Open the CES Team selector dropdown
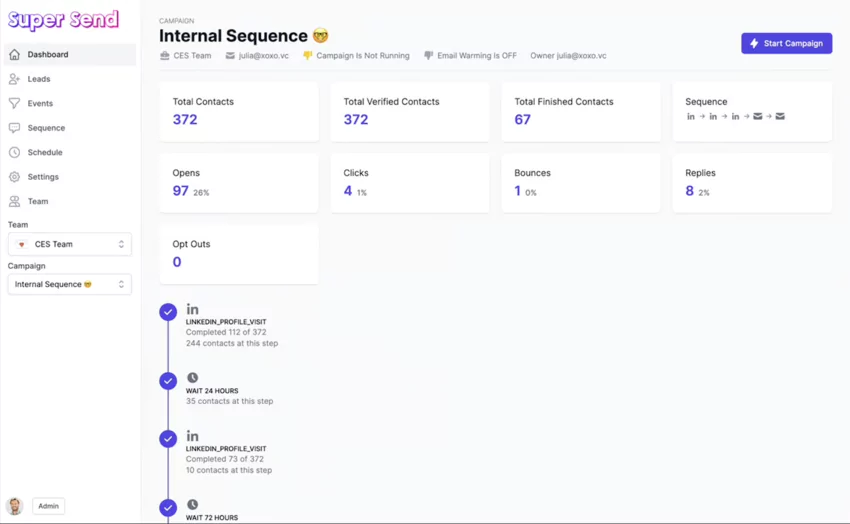This screenshot has height=524, width=850. [69, 244]
